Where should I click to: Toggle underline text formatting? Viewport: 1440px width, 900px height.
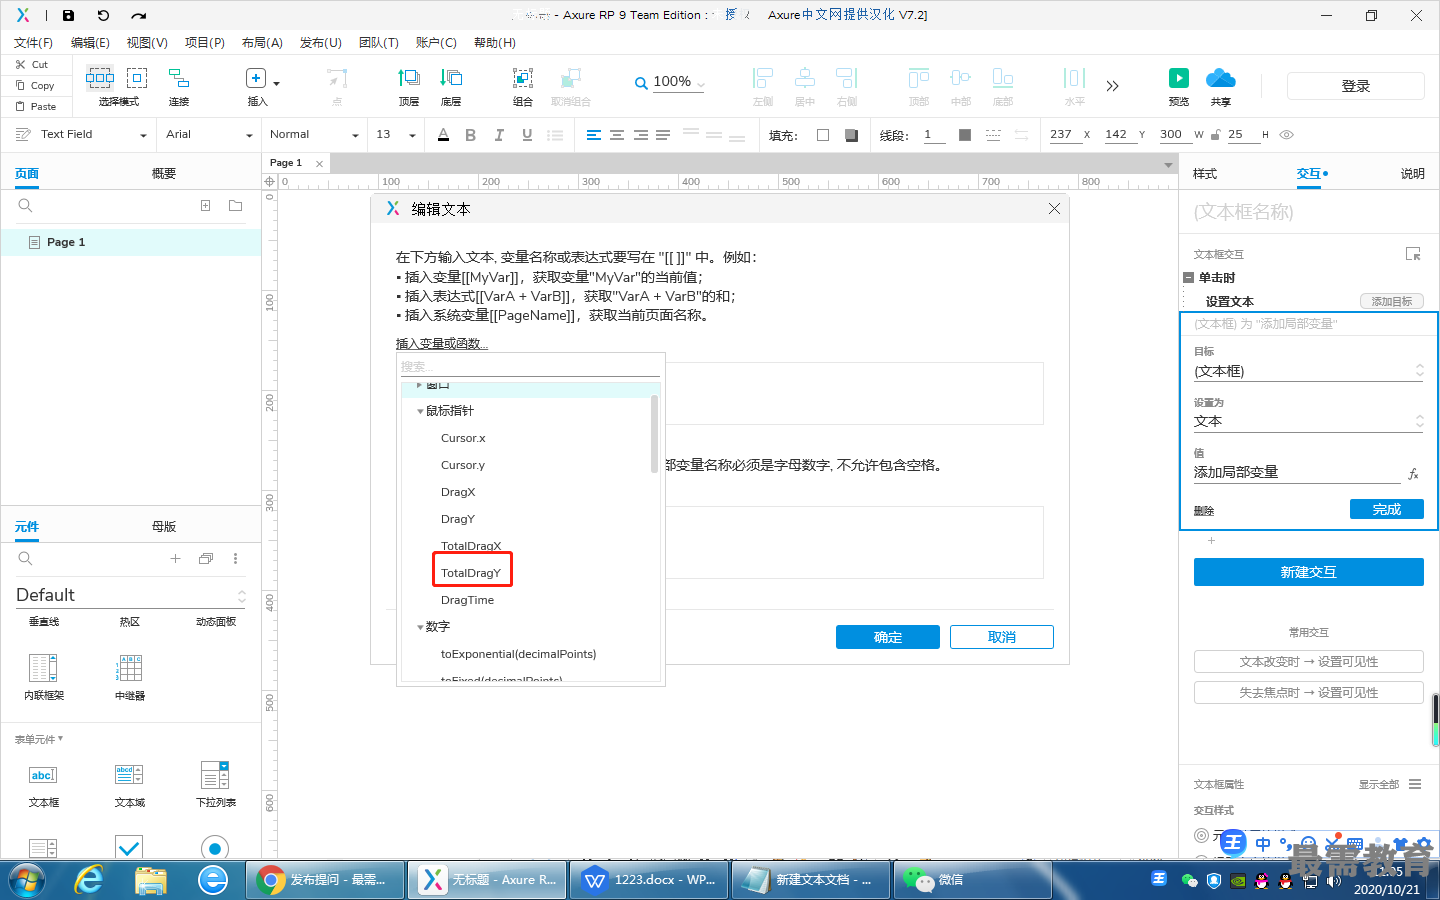tap(527, 135)
